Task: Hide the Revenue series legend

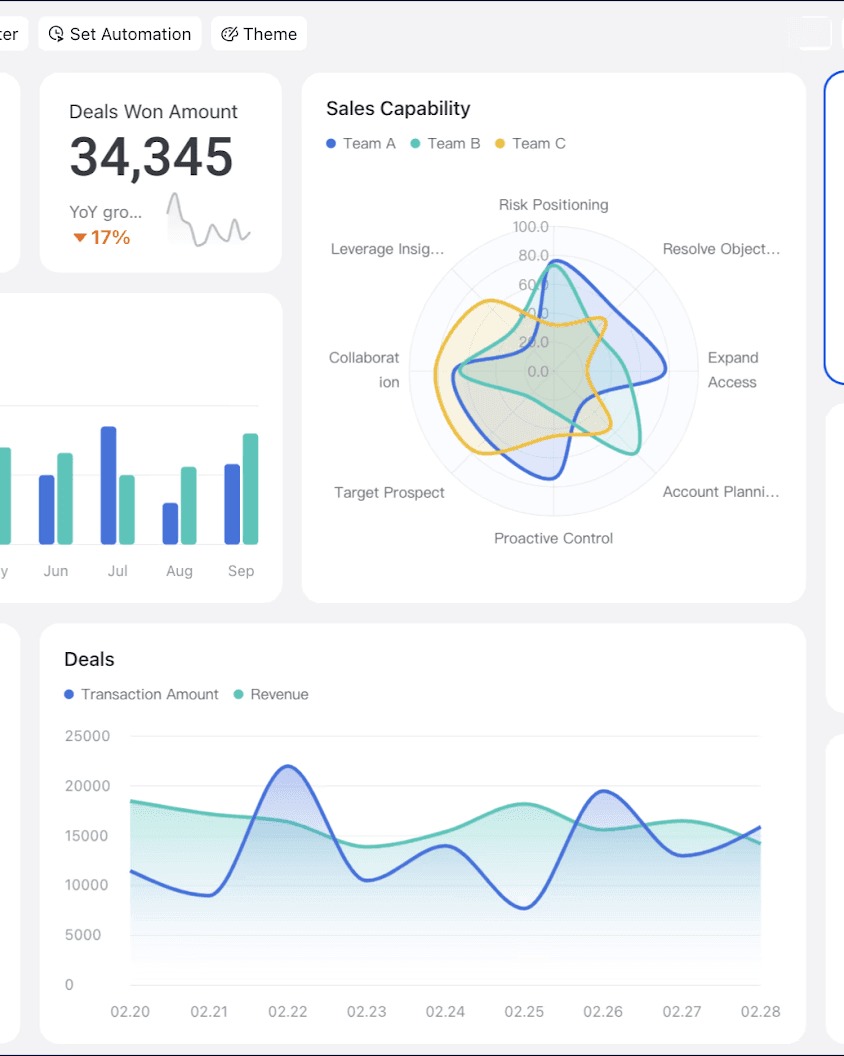Action: click(271, 694)
